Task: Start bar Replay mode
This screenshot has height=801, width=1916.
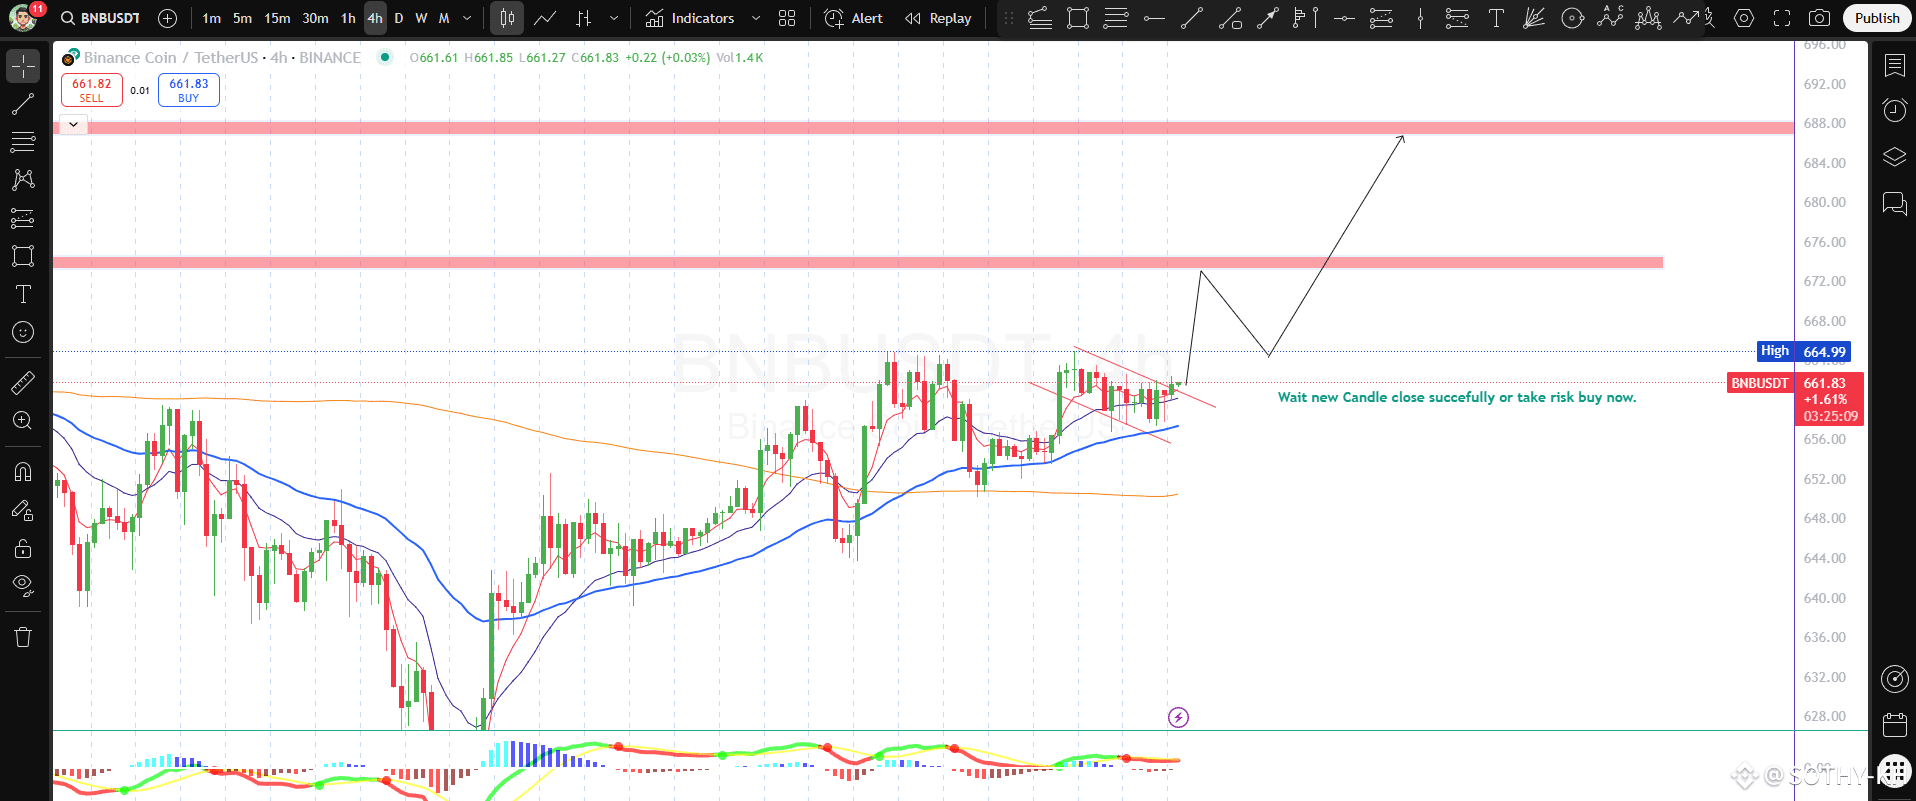Action: point(938,18)
